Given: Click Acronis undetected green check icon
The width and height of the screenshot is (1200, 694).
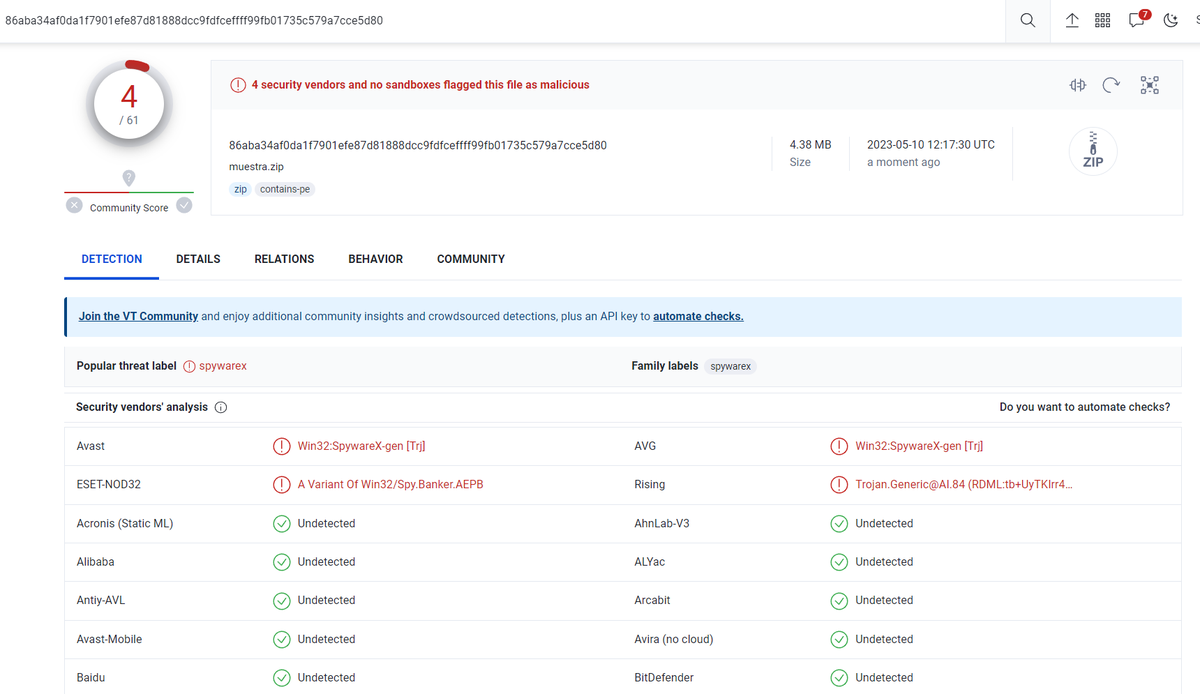Looking at the screenshot, I should coord(282,523).
